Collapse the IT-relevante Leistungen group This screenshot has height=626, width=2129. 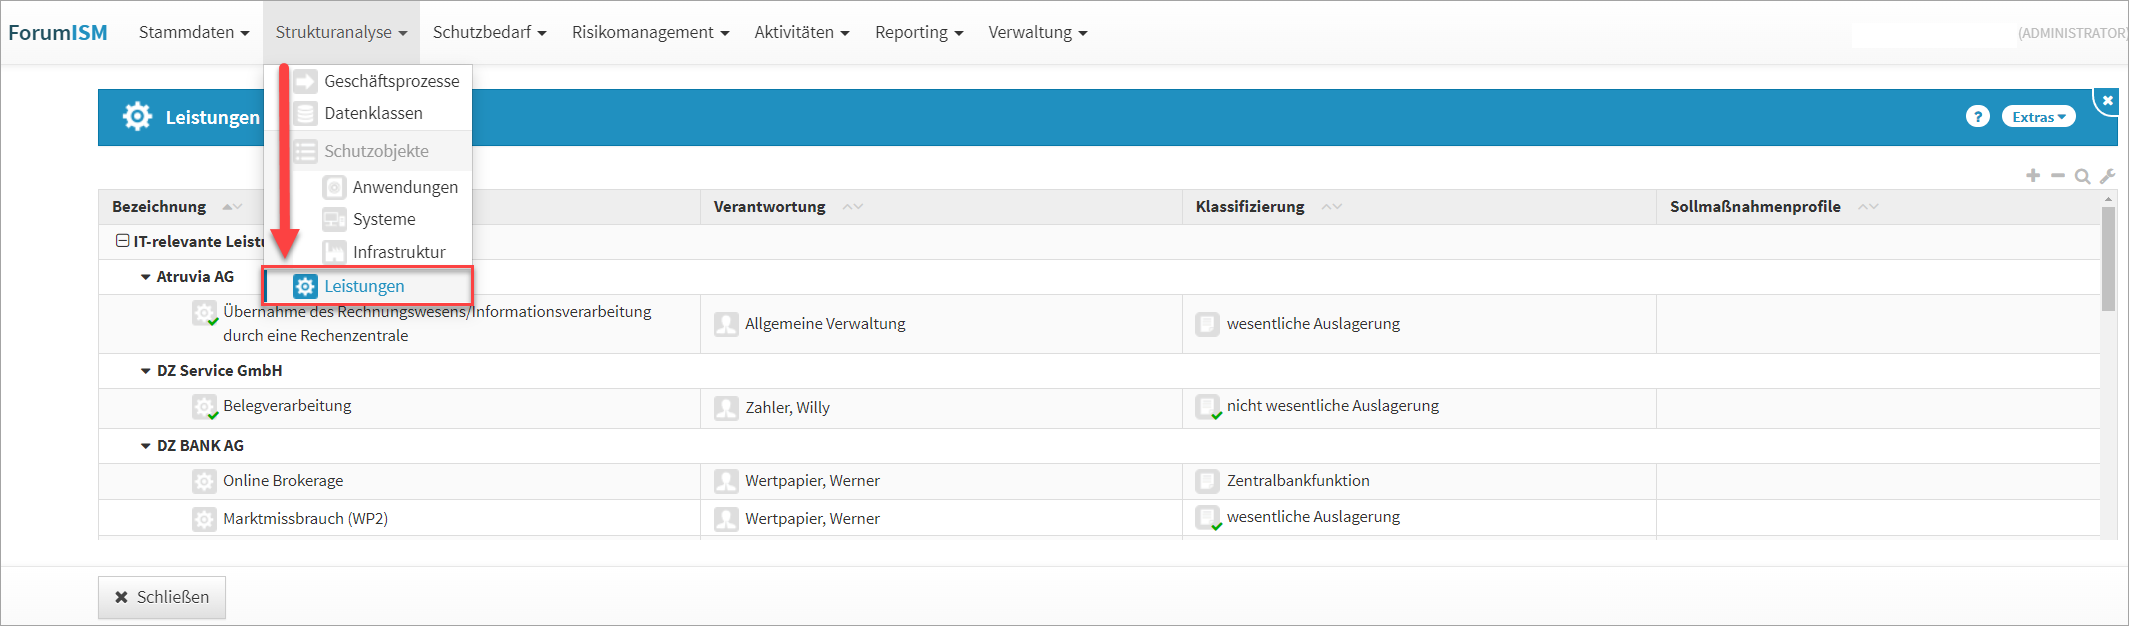pyautogui.click(x=122, y=241)
